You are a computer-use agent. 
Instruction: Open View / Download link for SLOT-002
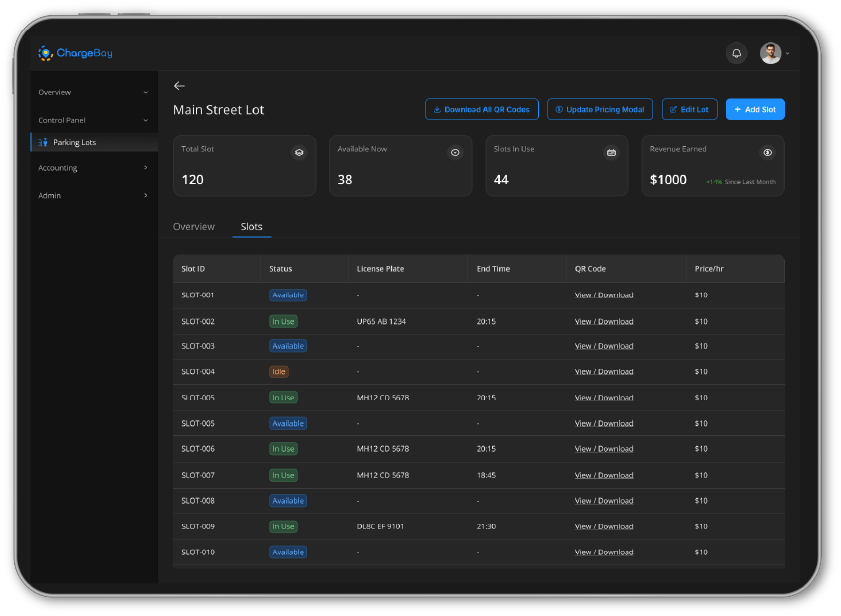coord(604,321)
